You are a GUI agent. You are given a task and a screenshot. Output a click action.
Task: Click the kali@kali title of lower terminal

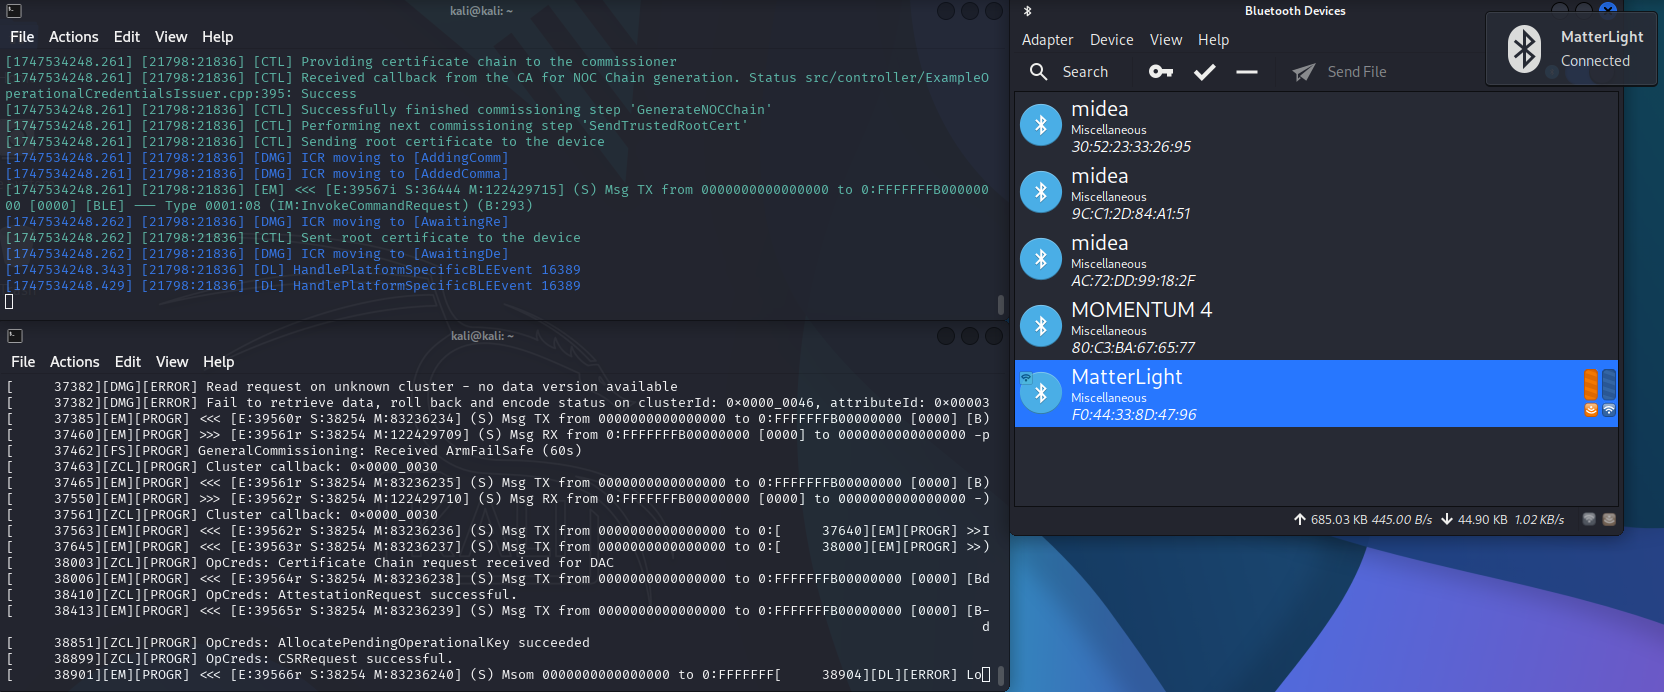click(x=482, y=336)
